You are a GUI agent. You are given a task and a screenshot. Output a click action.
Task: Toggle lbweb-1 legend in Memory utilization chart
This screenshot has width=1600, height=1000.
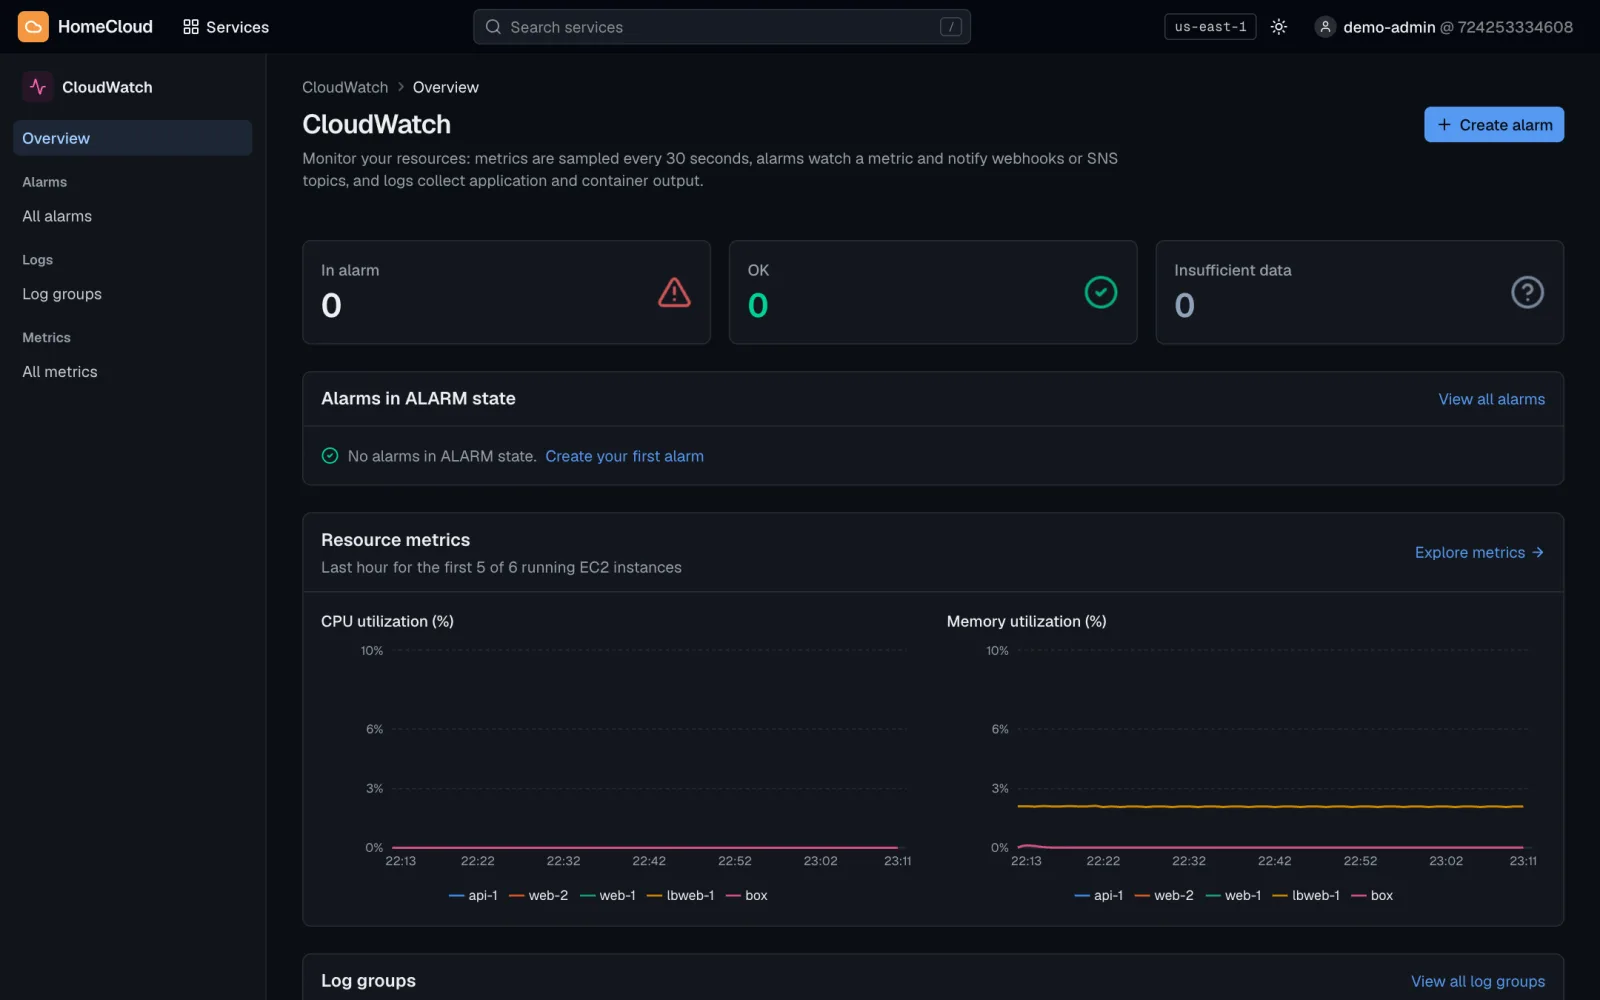pos(1305,895)
